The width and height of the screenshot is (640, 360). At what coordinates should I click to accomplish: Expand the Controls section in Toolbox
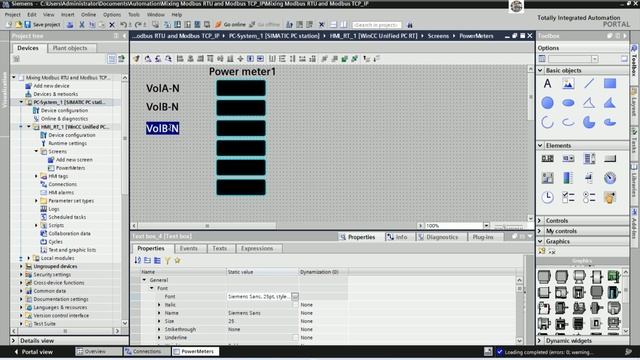540,220
